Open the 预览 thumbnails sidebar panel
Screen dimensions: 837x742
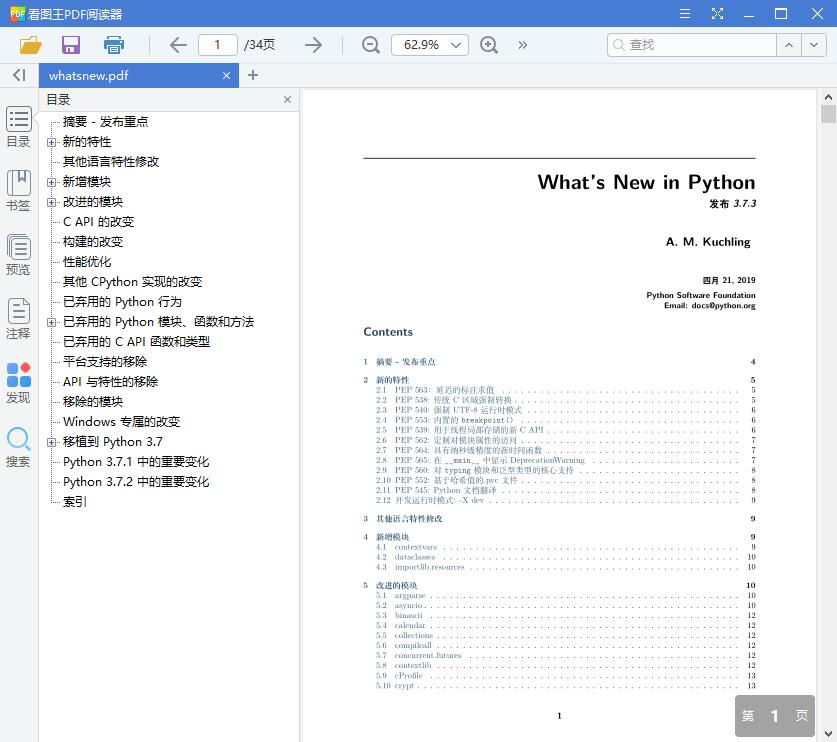pyautogui.click(x=19, y=255)
